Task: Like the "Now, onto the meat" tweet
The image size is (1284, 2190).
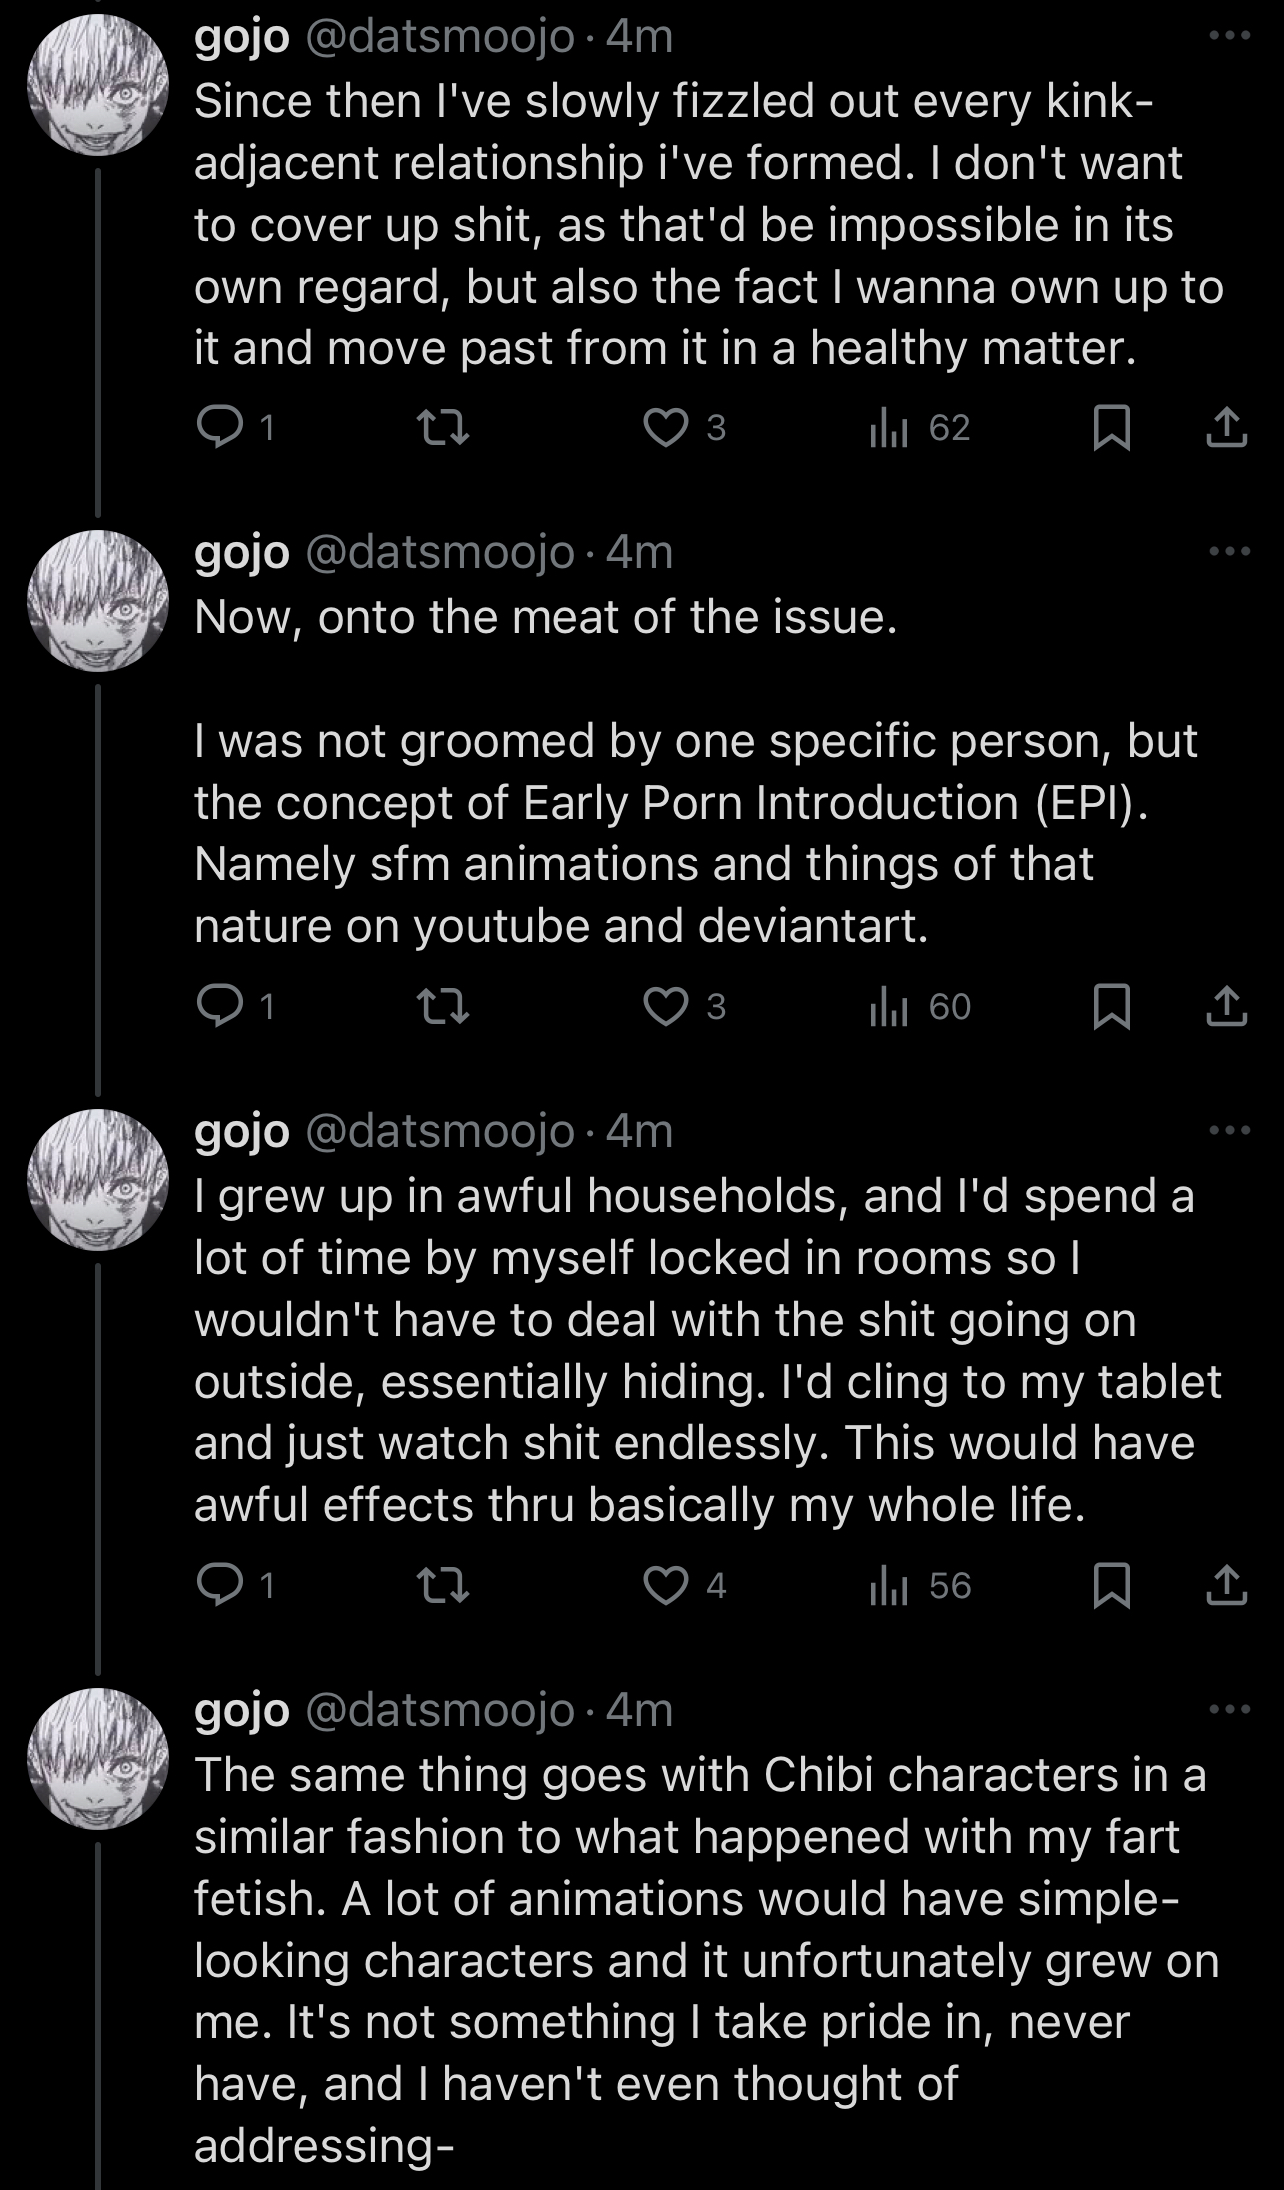Action: pos(664,1007)
